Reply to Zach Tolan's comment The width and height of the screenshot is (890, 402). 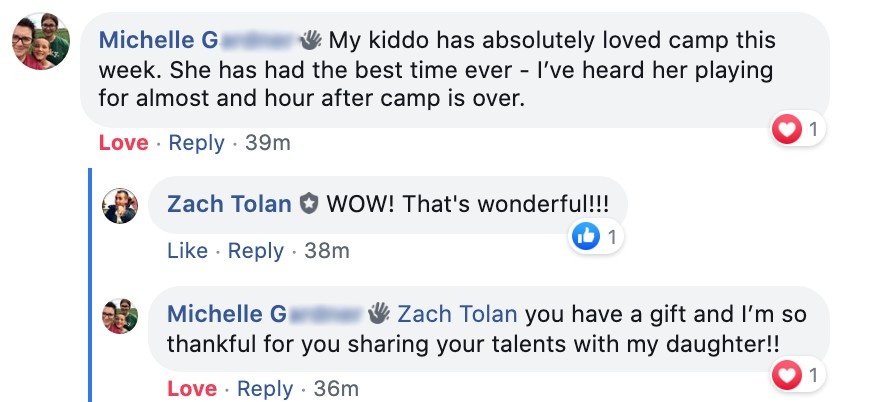click(x=255, y=251)
